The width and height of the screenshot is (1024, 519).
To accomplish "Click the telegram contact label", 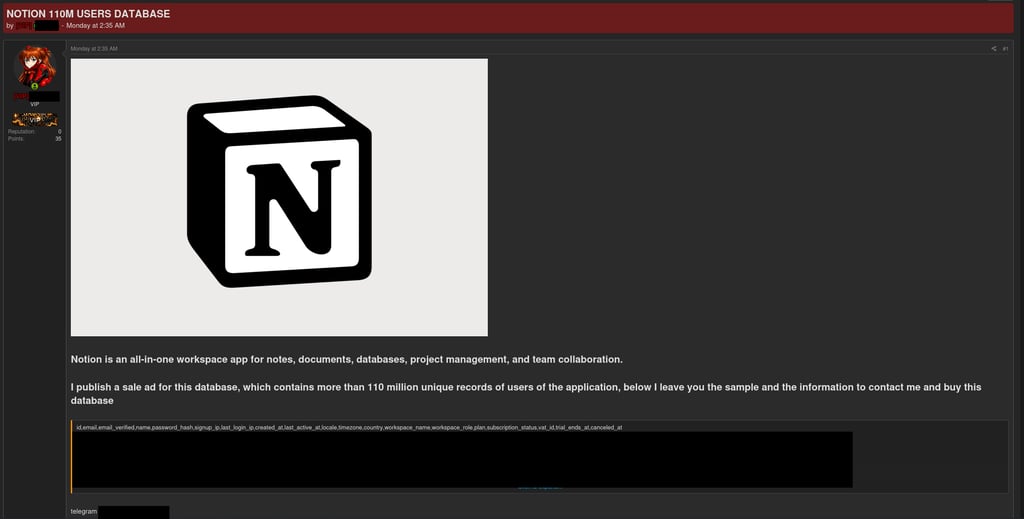I will 84,512.
